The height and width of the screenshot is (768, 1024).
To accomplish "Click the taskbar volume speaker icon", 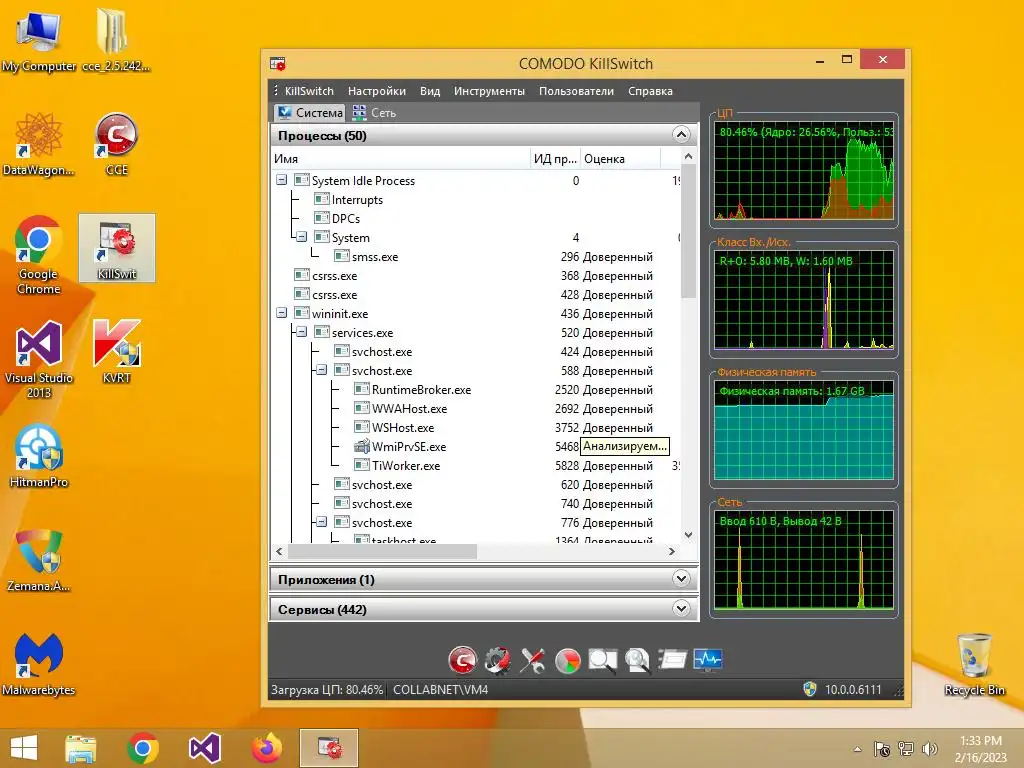I will pos(929,749).
